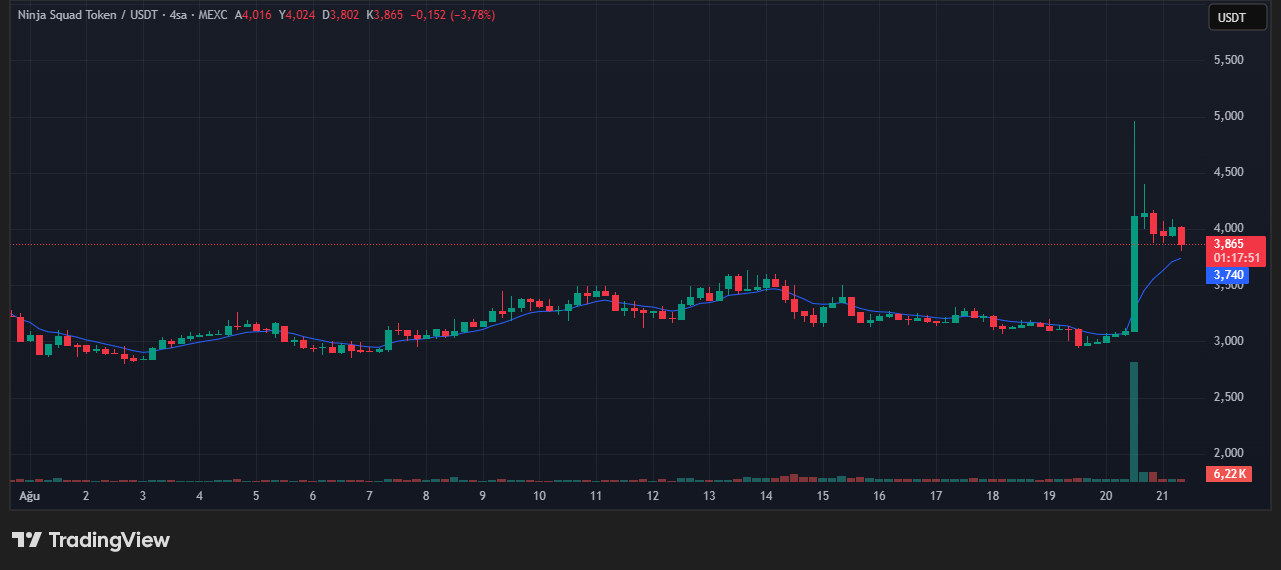Select date 7 on the time axis
Viewport: 1281px width, 570px height.
coord(369,496)
